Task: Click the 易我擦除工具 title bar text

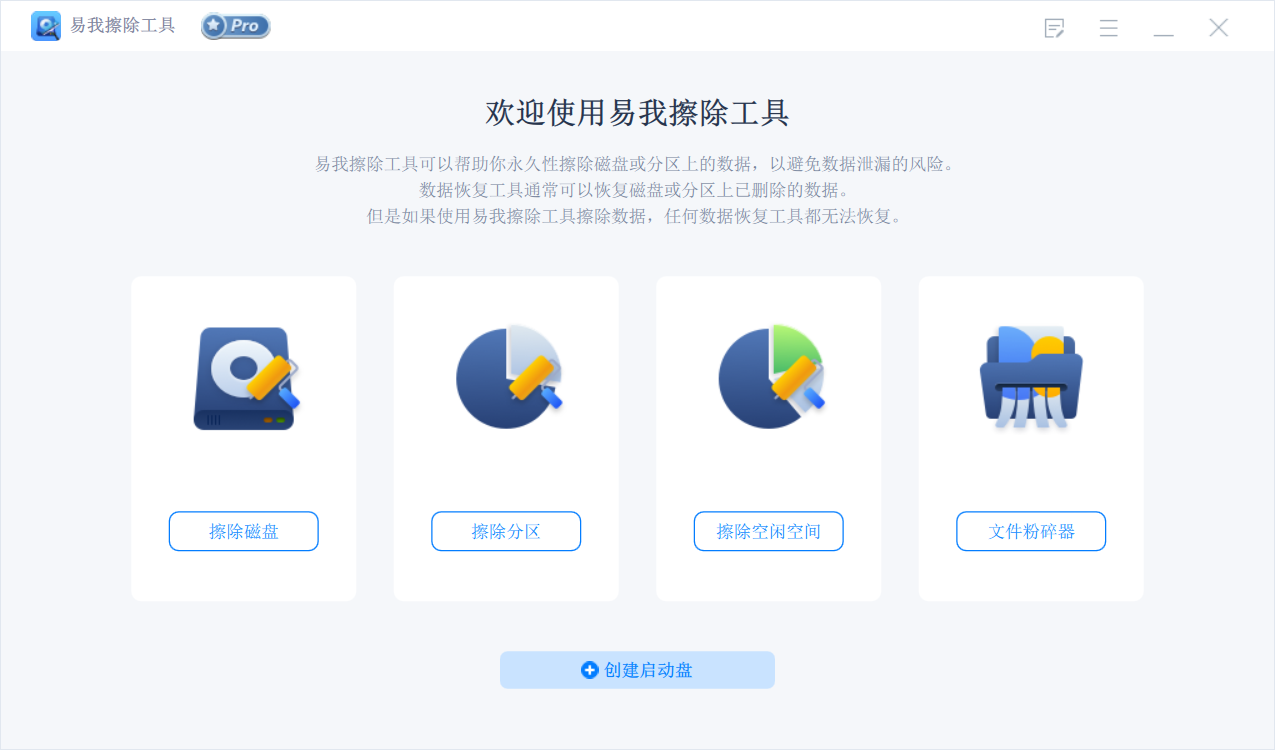Action: [x=123, y=26]
